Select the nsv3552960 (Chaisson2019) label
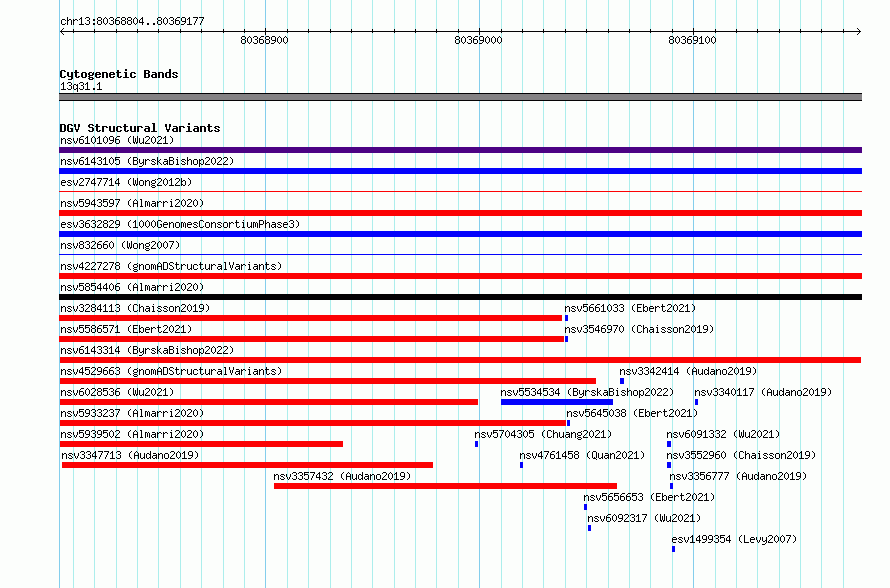Image resolution: width=890 pixels, height=588 pixels. [x=741, y=455]
